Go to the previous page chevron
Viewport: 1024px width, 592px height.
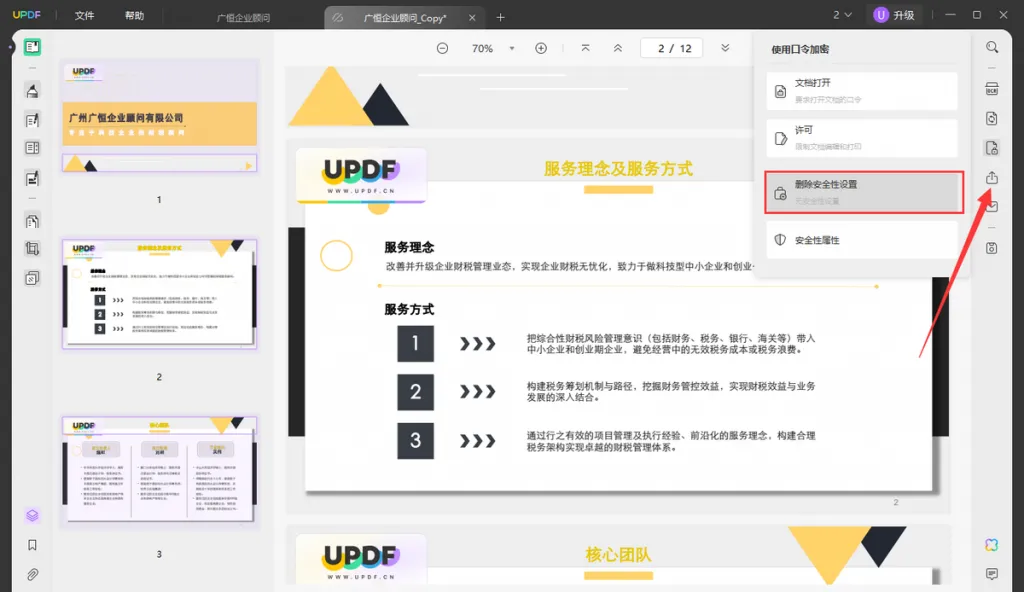coord(618,48)
